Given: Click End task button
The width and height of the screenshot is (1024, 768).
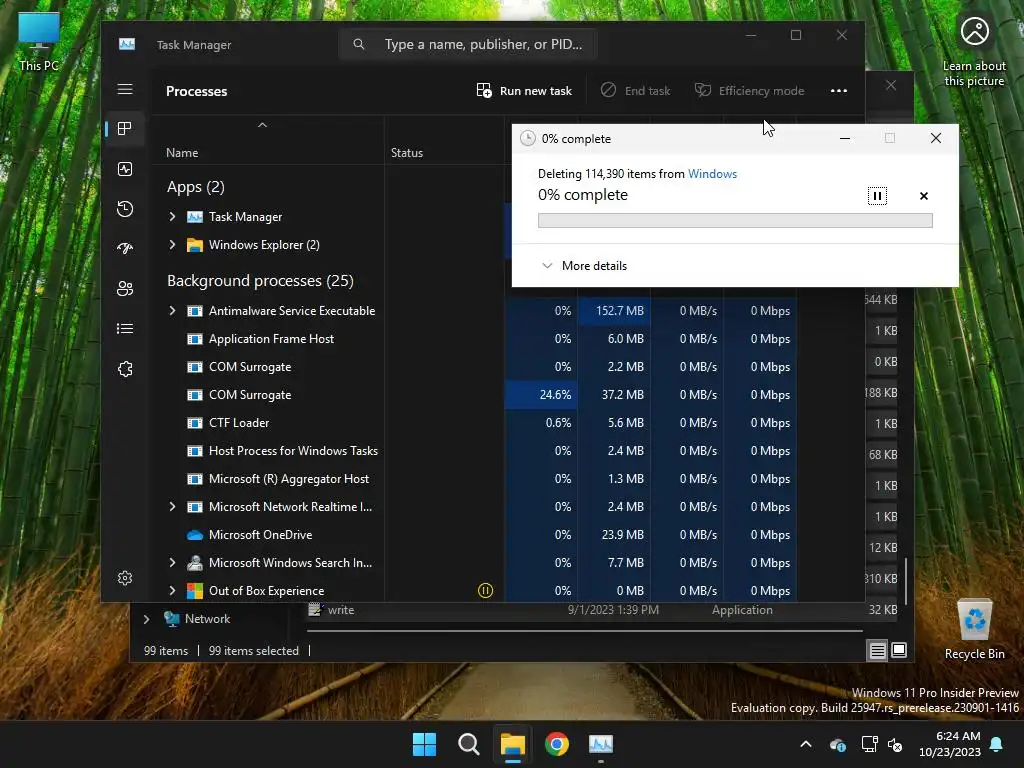Looking at the screenshot, I should (x=635, y=91).
